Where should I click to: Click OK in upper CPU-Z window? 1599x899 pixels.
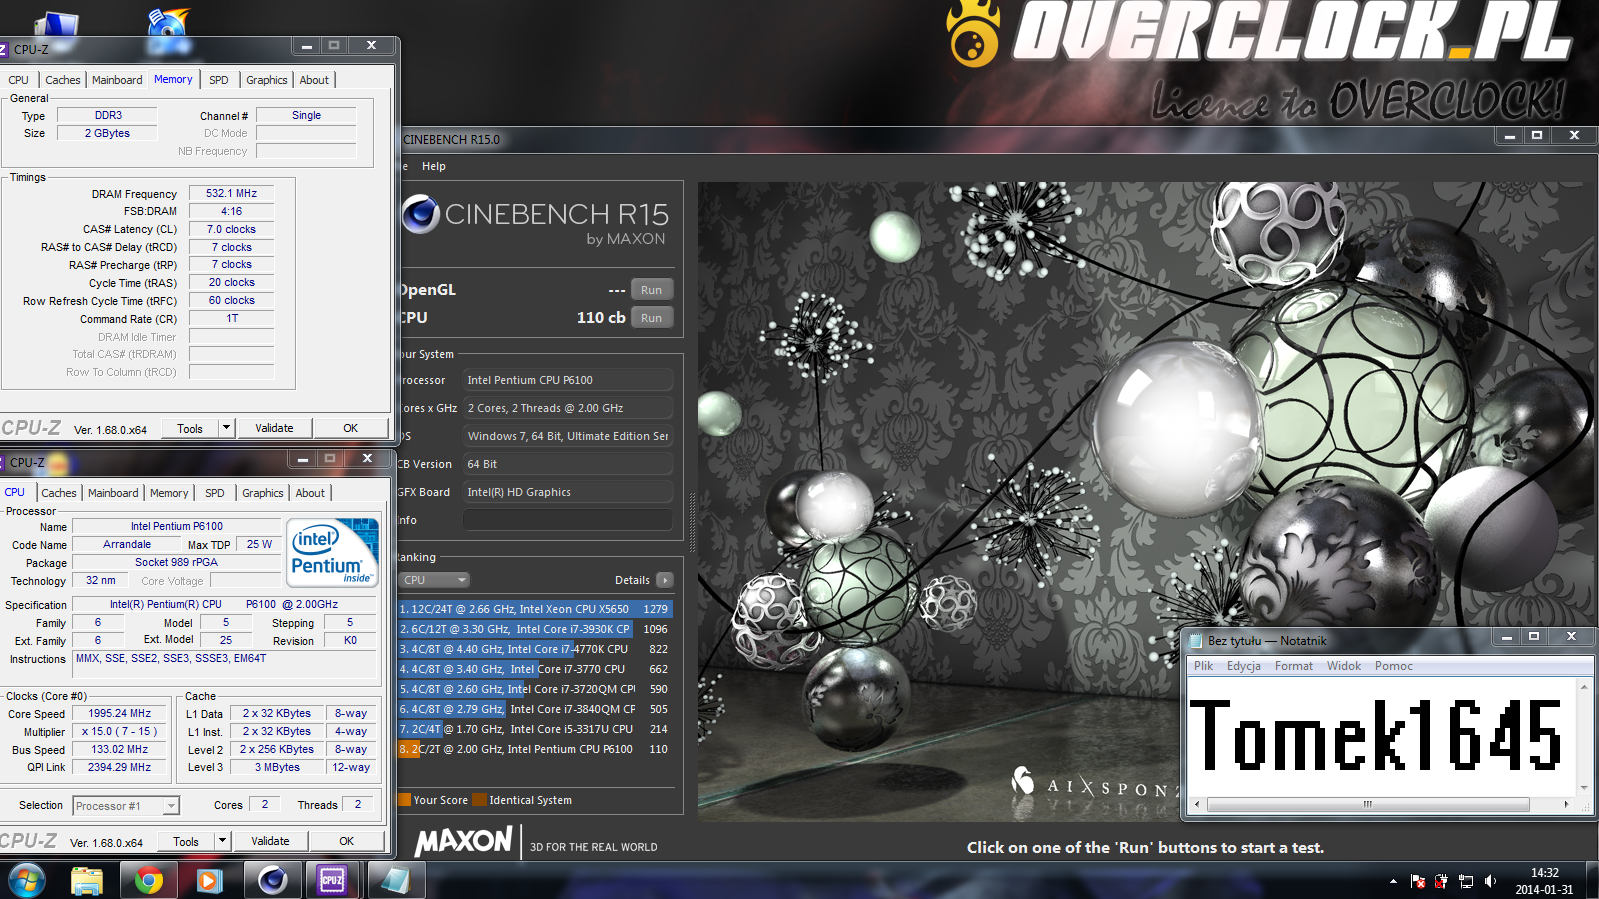[x=351, y=428]
